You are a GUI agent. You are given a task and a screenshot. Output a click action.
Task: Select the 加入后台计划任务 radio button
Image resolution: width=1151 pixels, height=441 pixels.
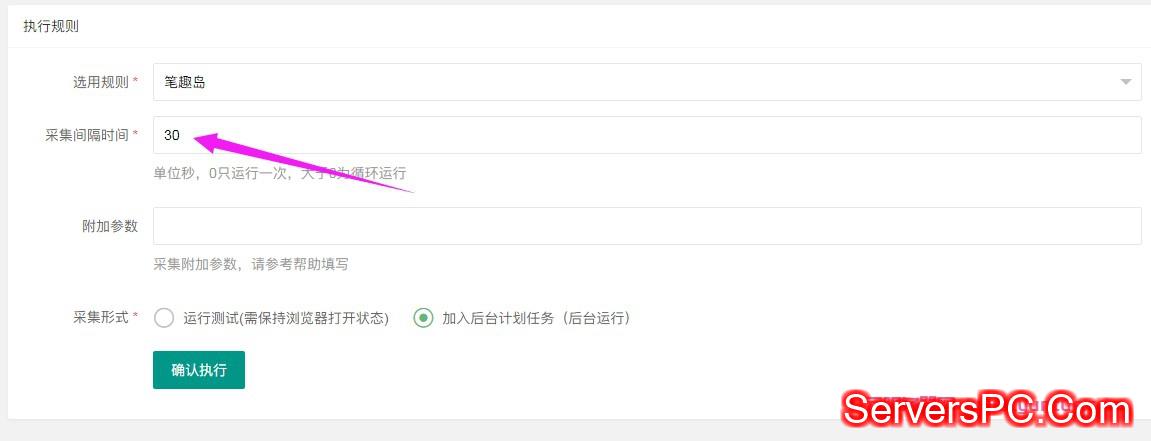[x=423, y=318]
